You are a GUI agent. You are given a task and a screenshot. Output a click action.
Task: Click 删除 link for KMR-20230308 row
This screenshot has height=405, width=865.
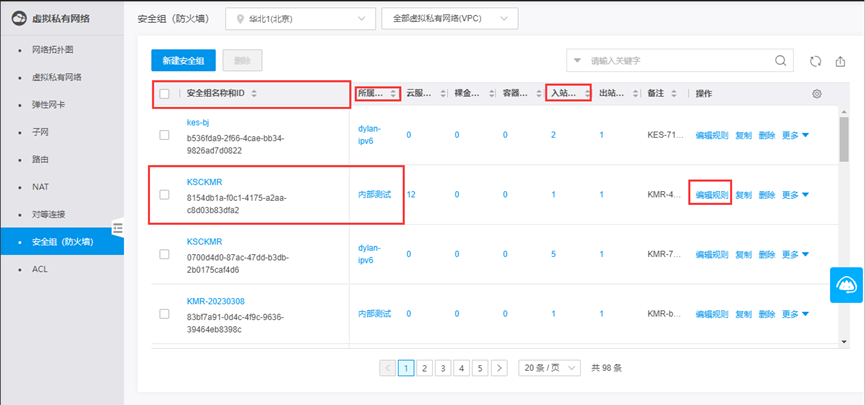tap(767, 313)
